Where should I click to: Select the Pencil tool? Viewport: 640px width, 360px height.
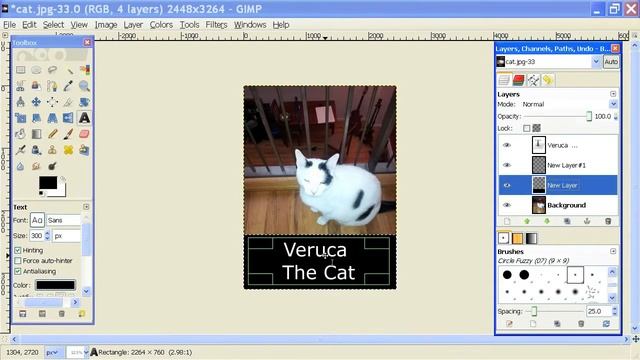[52, 134]
